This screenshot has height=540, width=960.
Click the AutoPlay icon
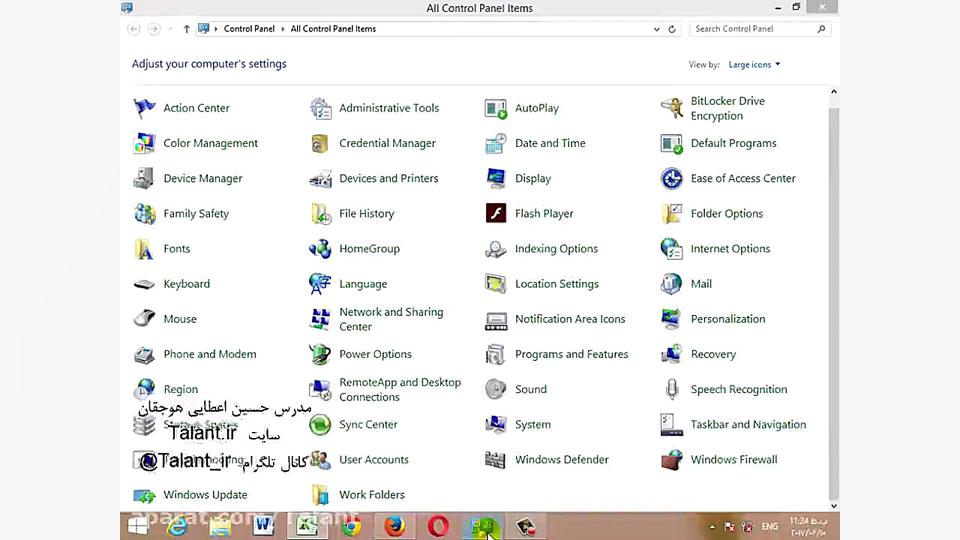[x=496, y=108]
